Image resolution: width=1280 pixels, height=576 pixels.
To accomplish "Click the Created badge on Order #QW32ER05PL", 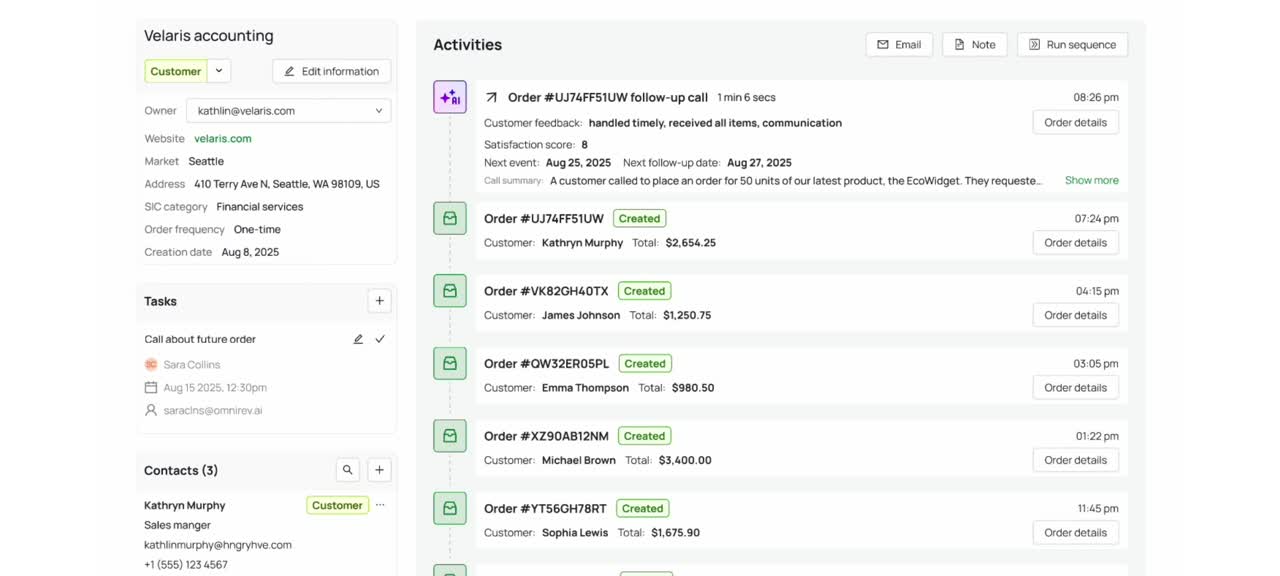I will pos(645,364).
